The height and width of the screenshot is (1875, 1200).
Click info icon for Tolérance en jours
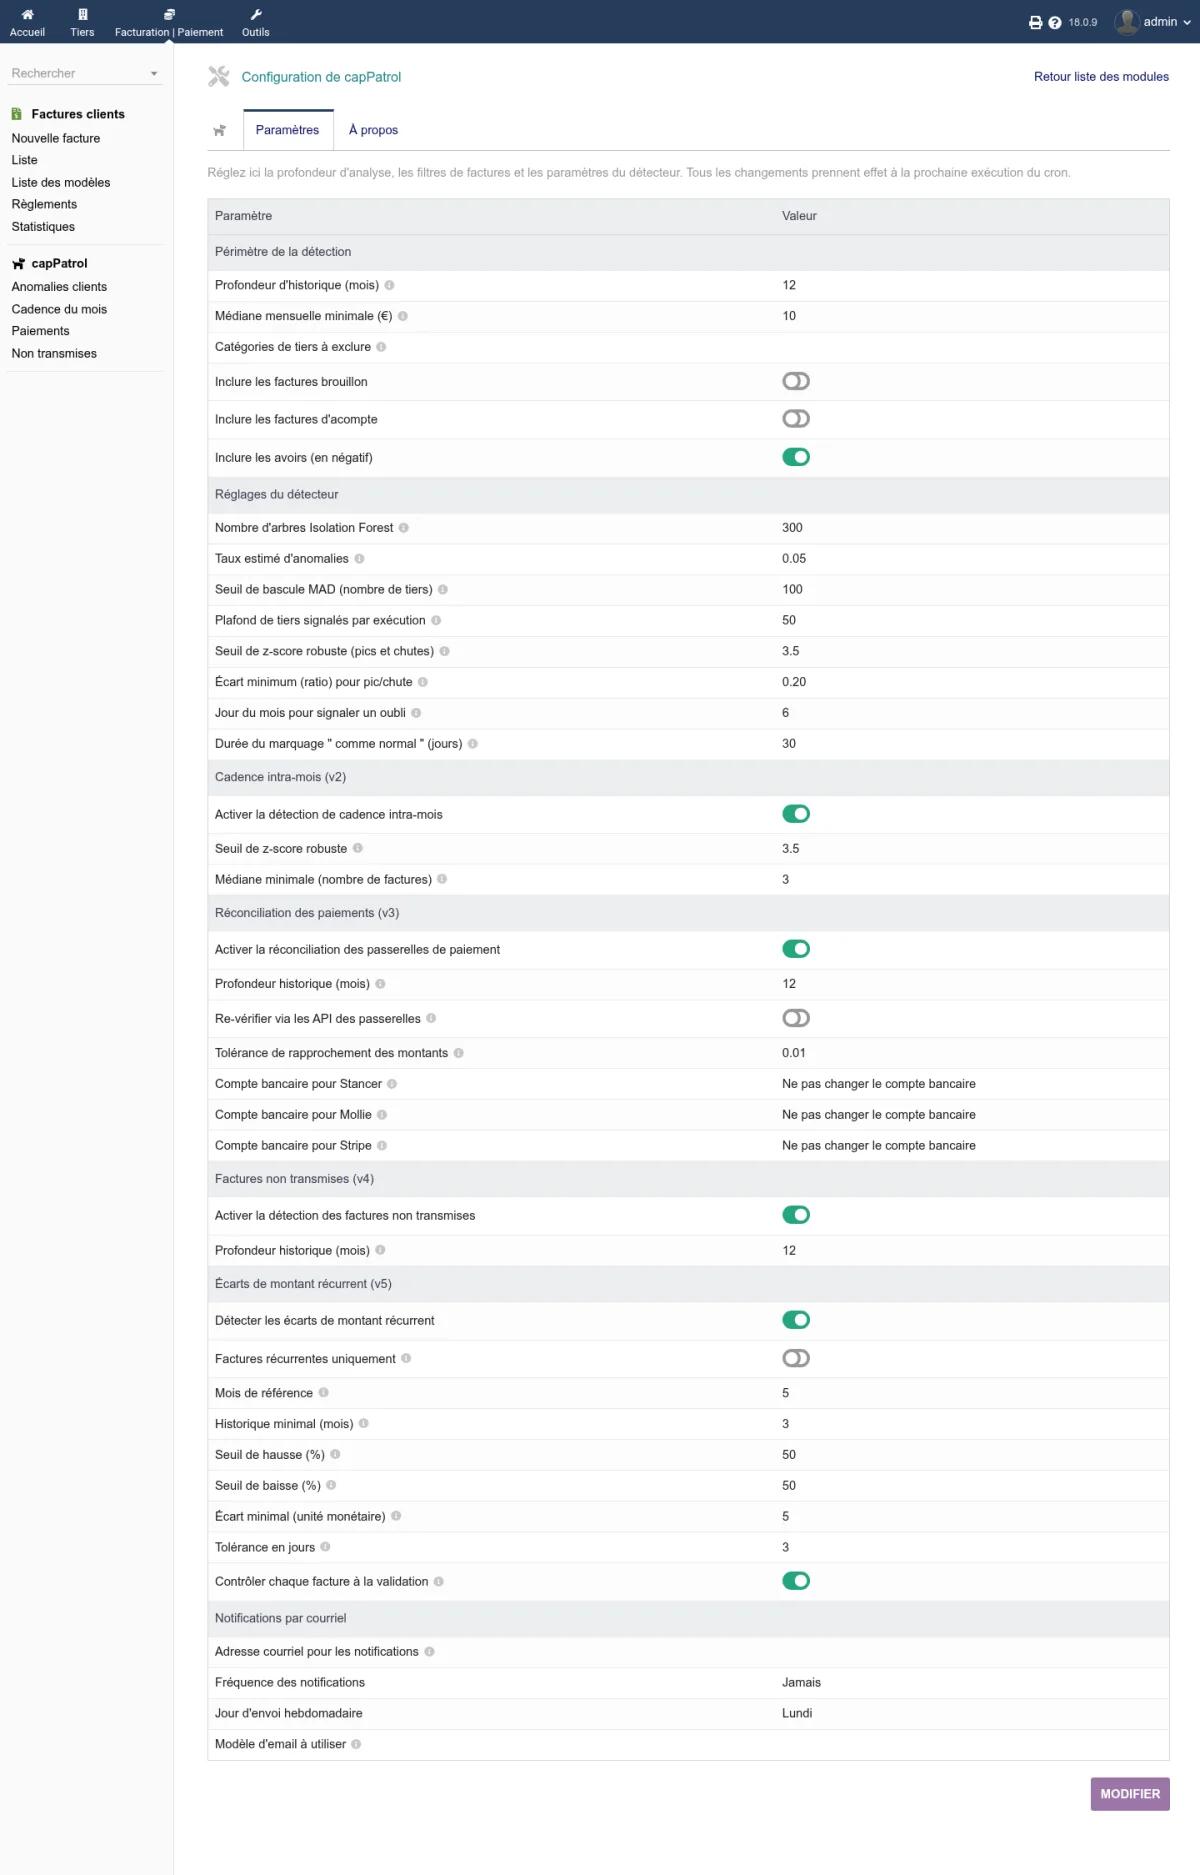coord(325,1547)
